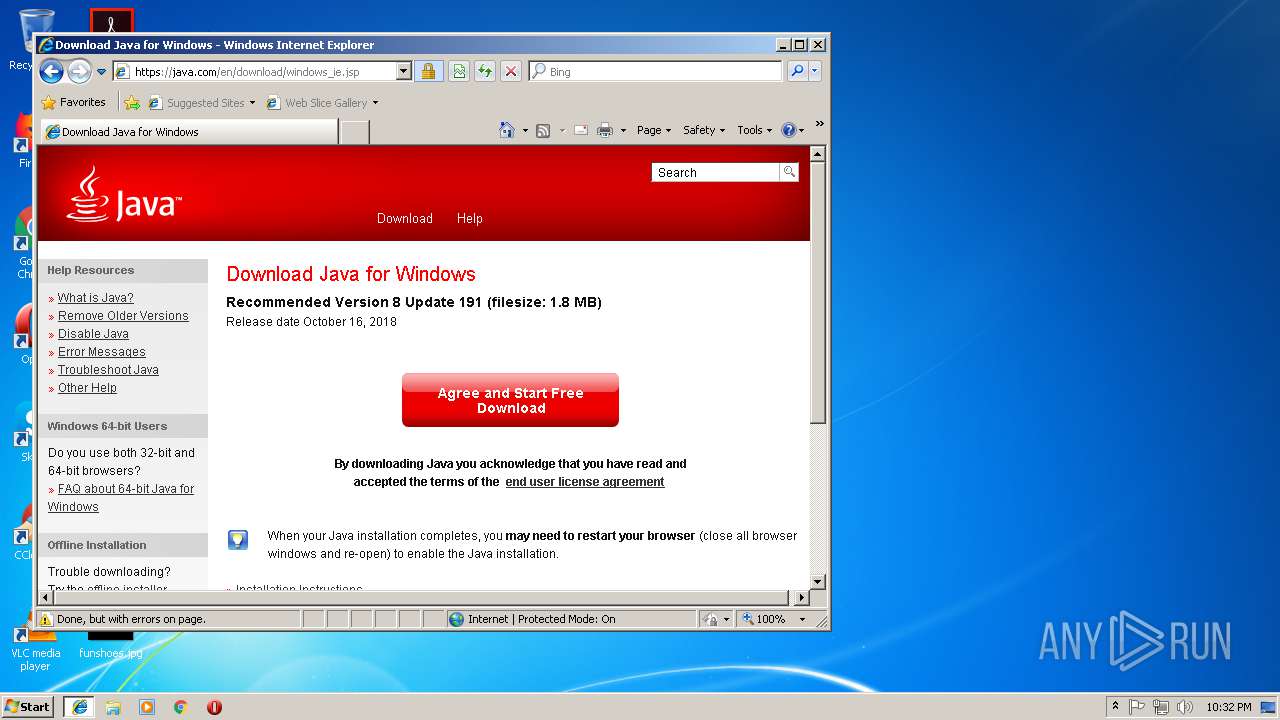Open the Error Messages link
The height and width of the screenshot is (720, 1280).
click(x=102, y=352)
